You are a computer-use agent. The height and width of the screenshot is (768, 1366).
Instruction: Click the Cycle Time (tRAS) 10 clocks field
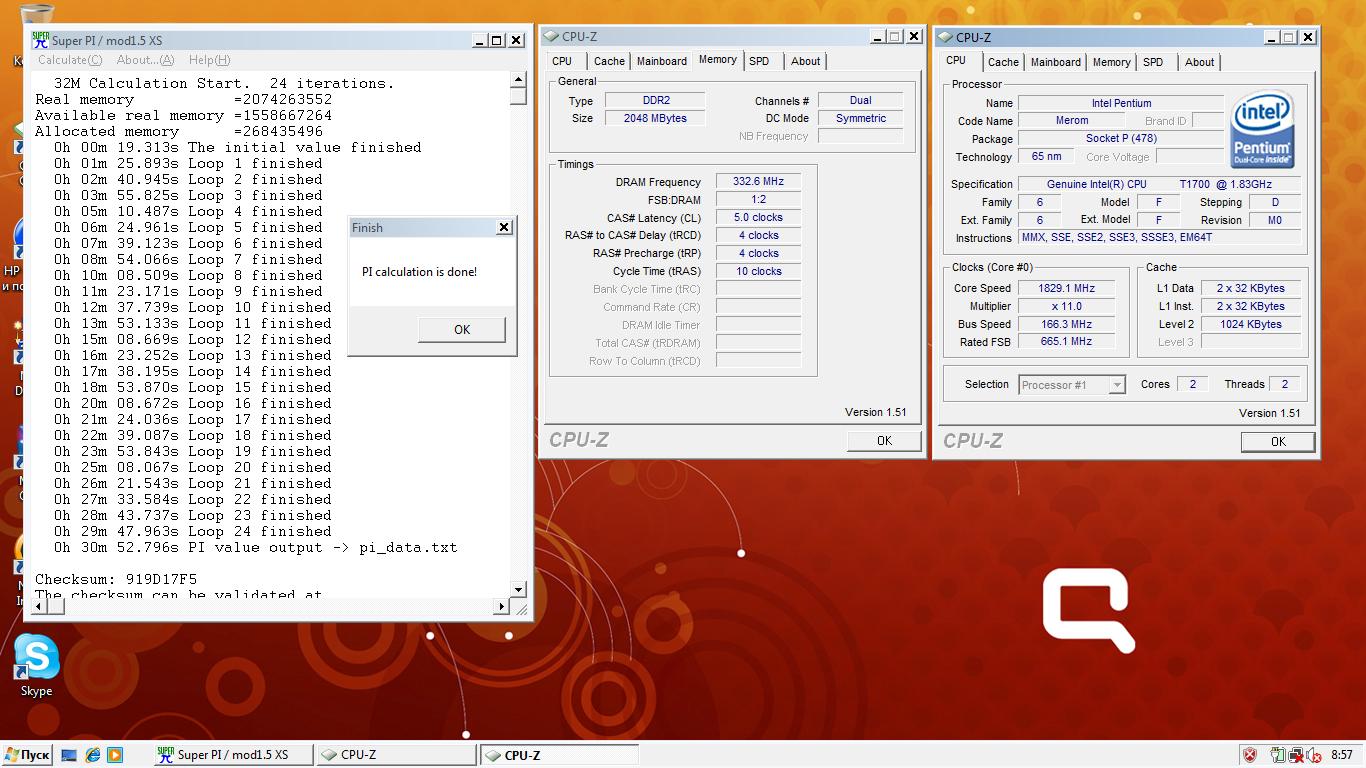[758, 271]
